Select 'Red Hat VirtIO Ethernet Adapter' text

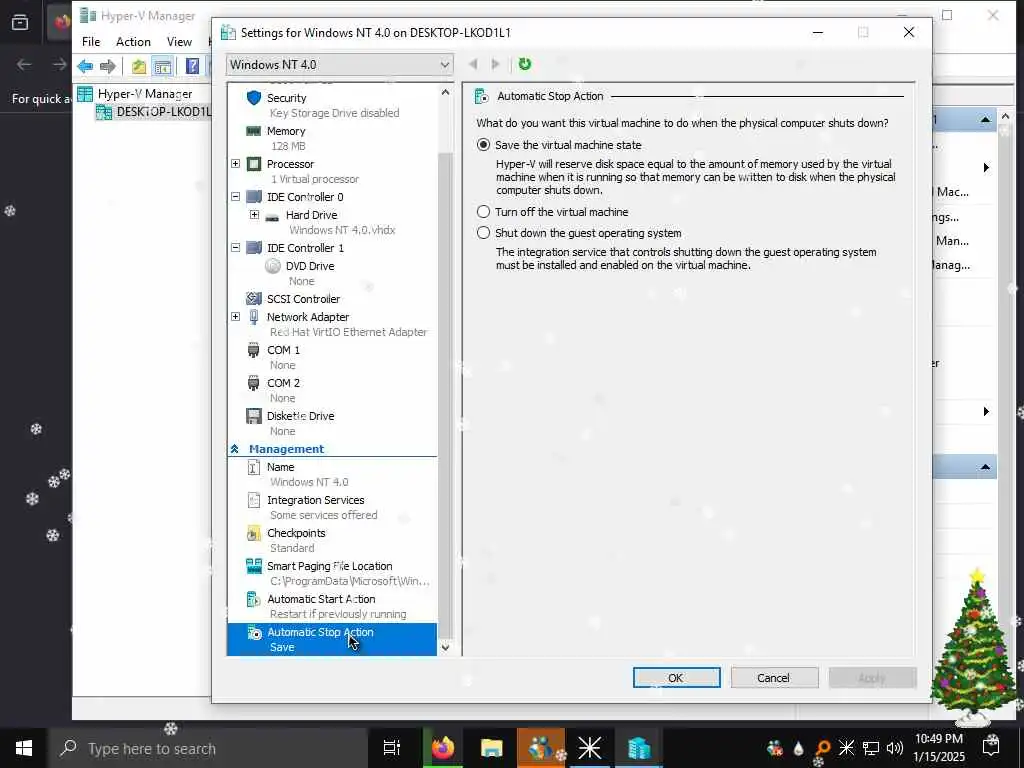click(x=348, y=332)
